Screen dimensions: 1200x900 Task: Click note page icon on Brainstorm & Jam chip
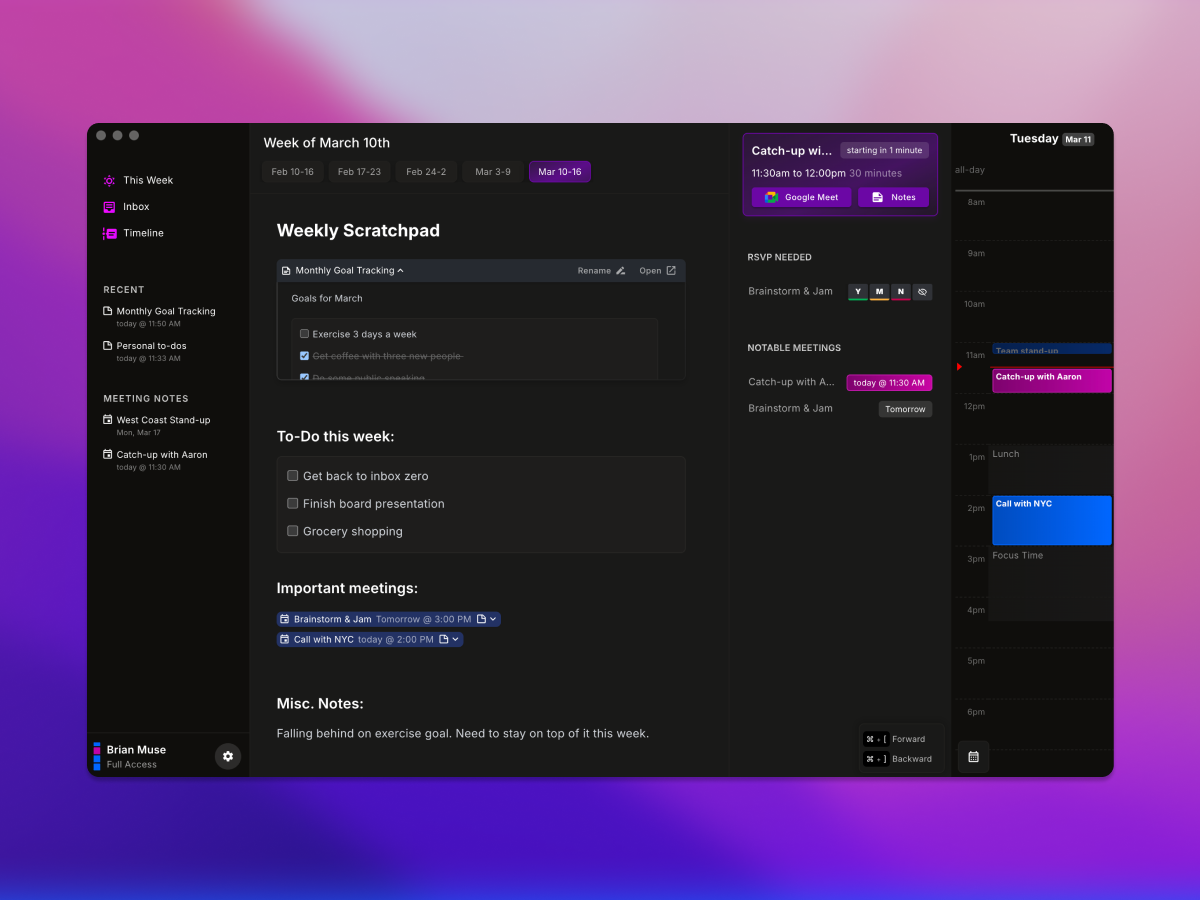pos(481,620)
